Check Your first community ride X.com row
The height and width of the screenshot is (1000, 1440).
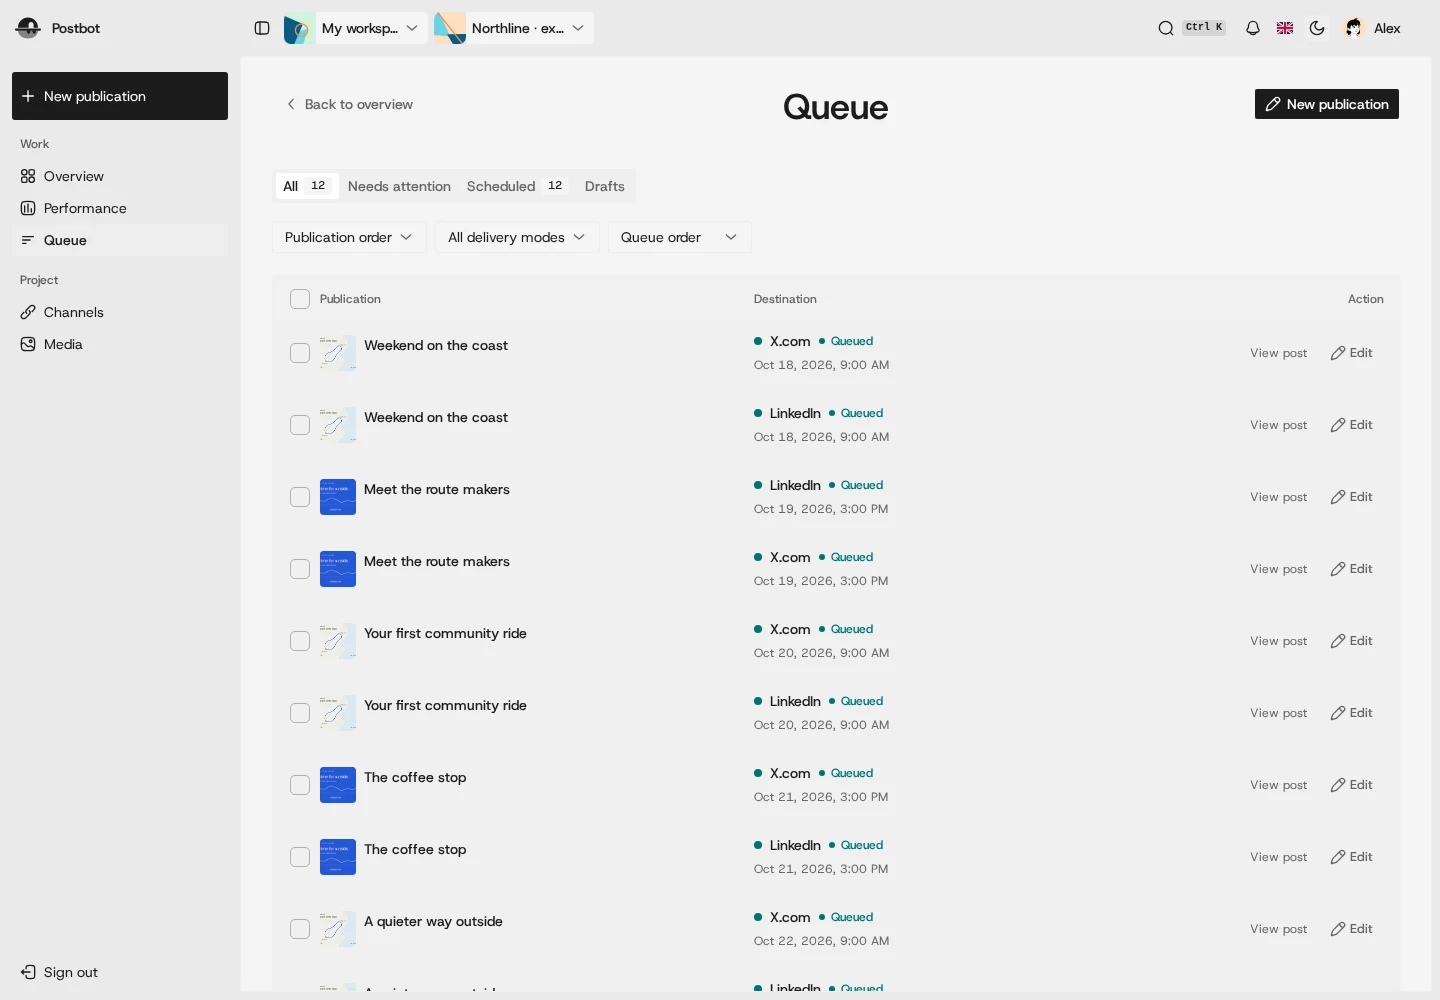point(300,641)
